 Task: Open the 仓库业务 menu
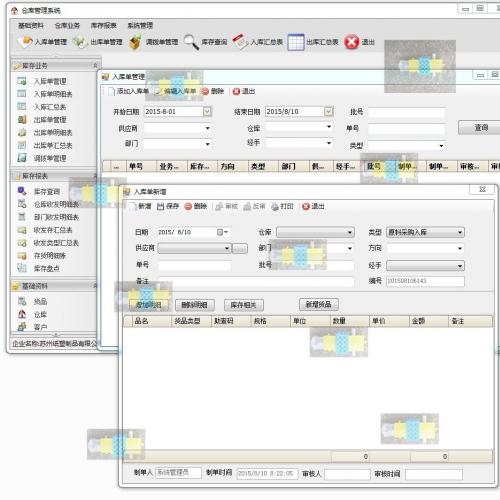click(67, 25)
